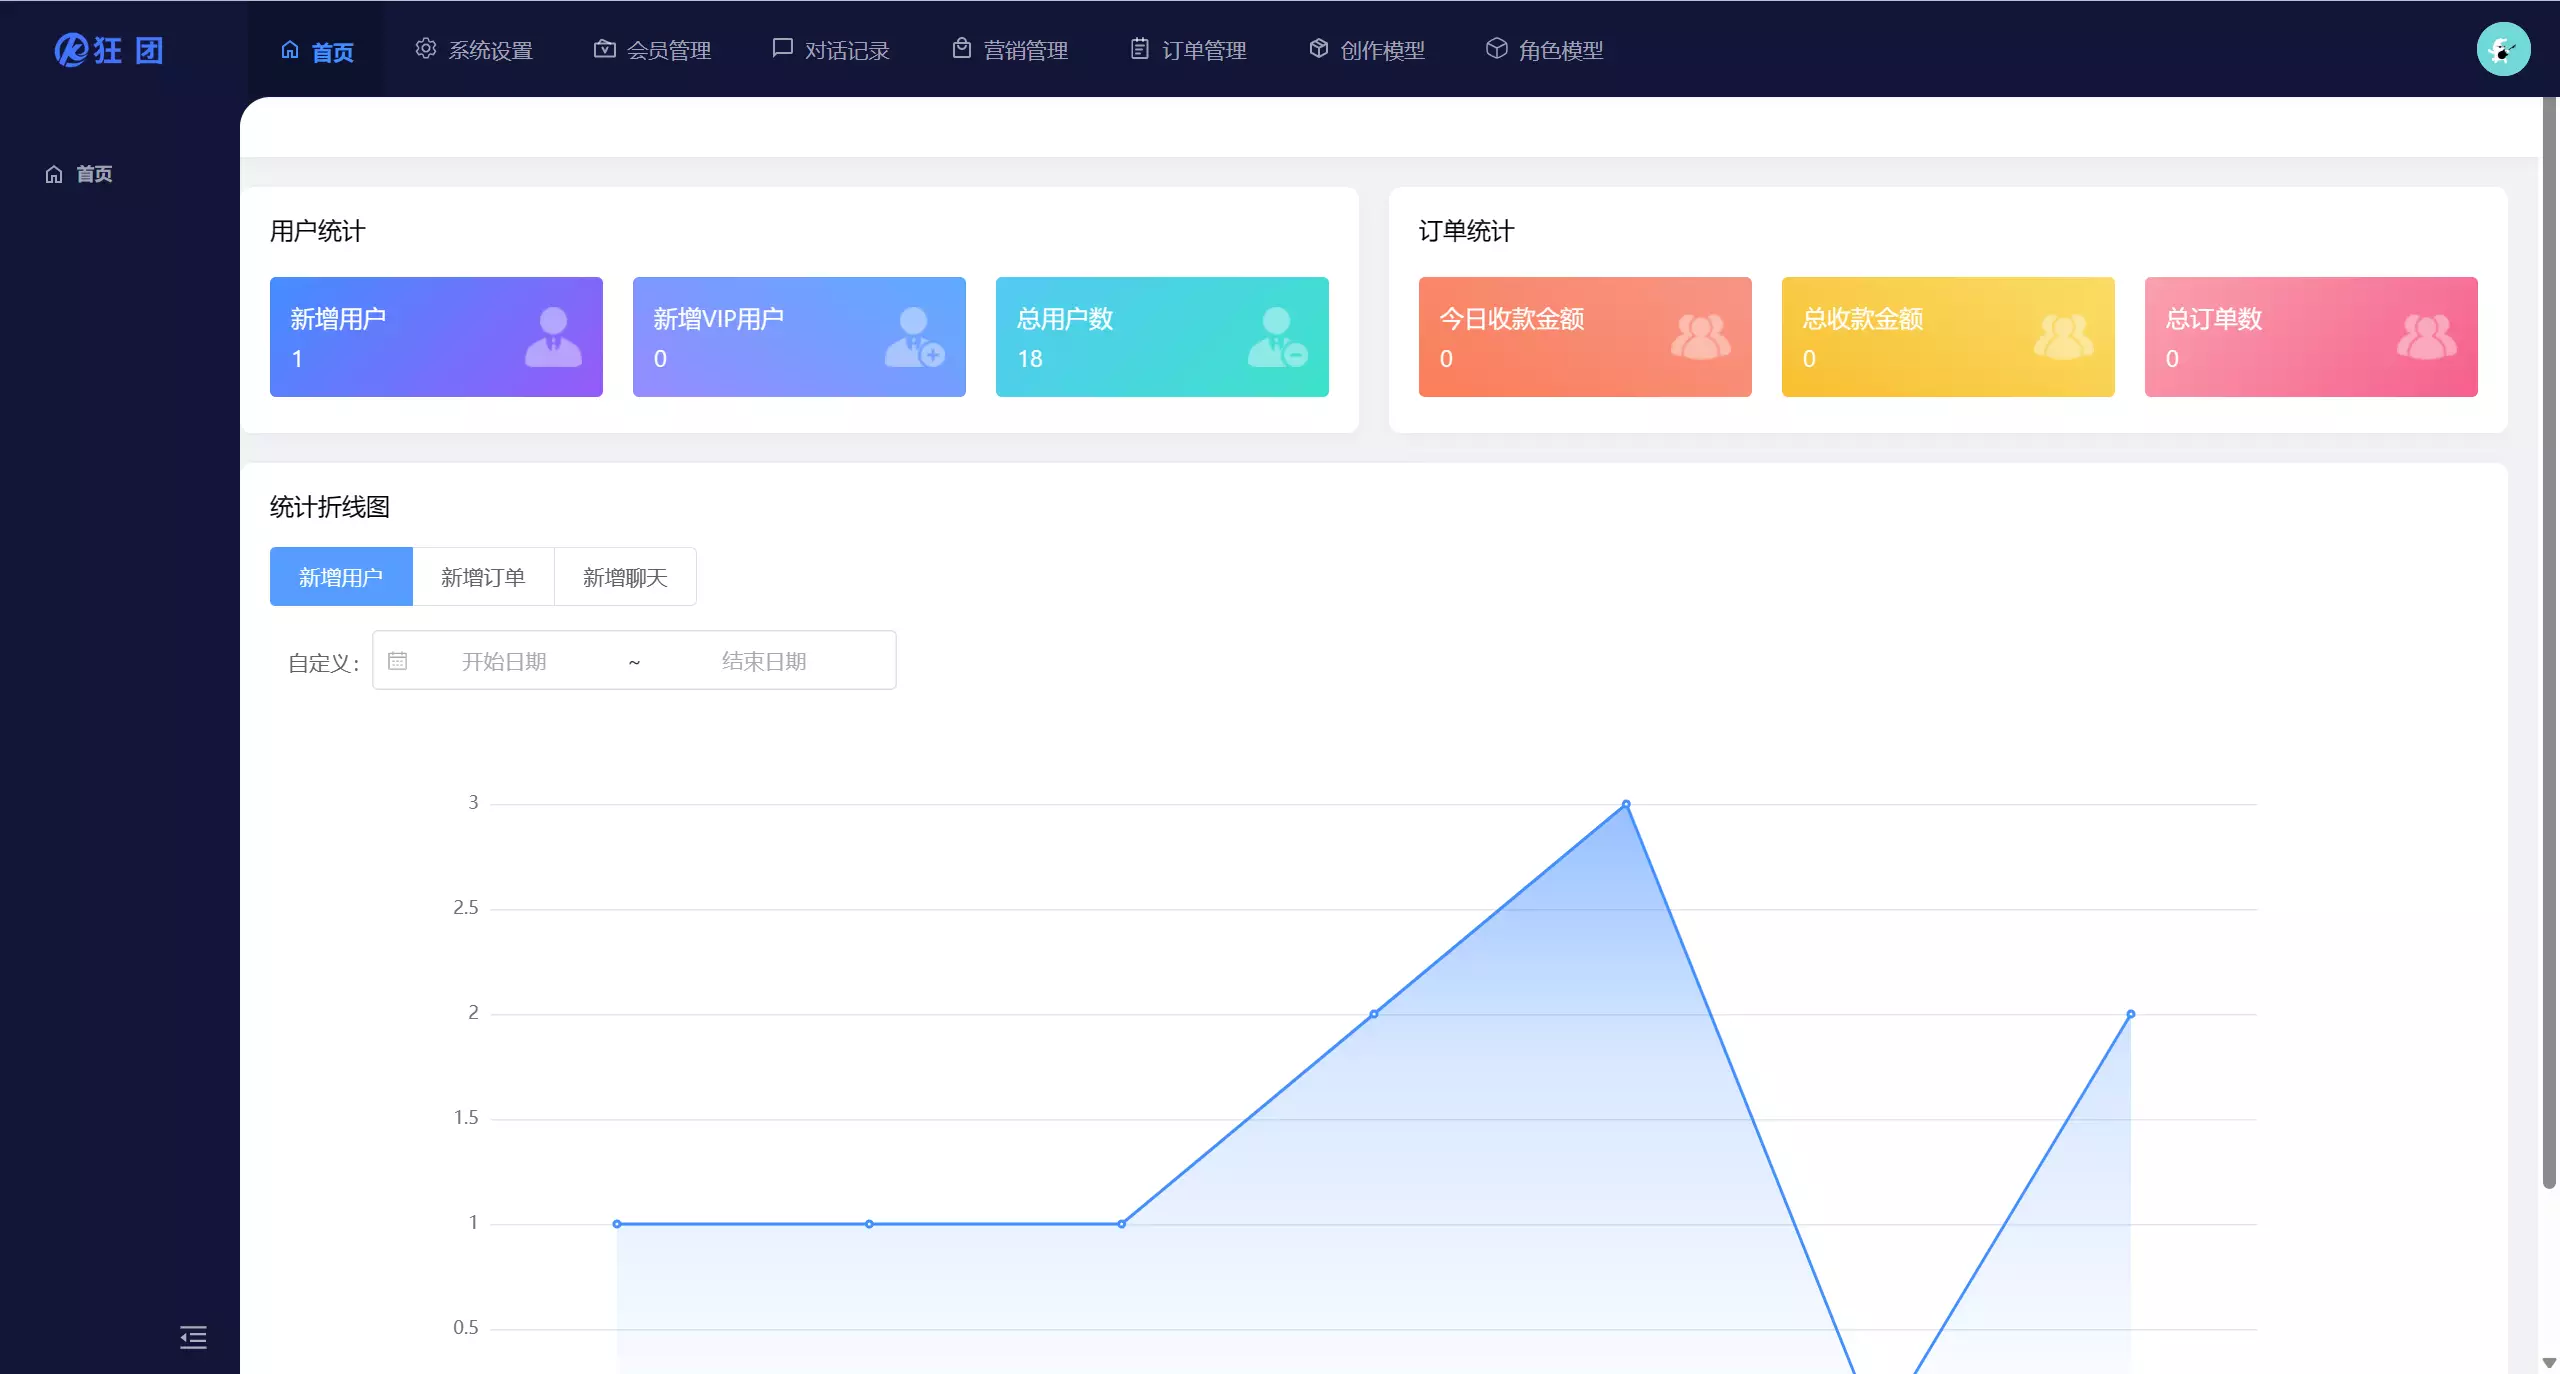Image resolution: width=2560 pixels, height=1374 pixels.
Task: Open the user avatar in the top right
Action: [x=2503, y=49]
